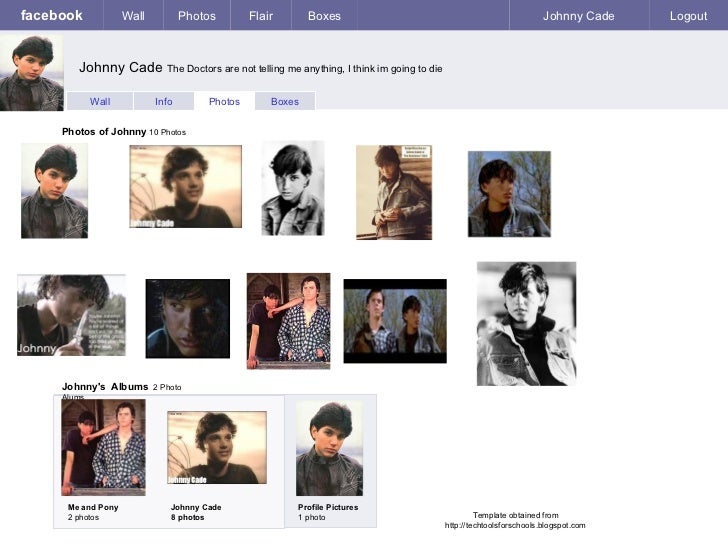
Task: Click Johnny Cade in the top bar
Action: [x=578, y=16]
